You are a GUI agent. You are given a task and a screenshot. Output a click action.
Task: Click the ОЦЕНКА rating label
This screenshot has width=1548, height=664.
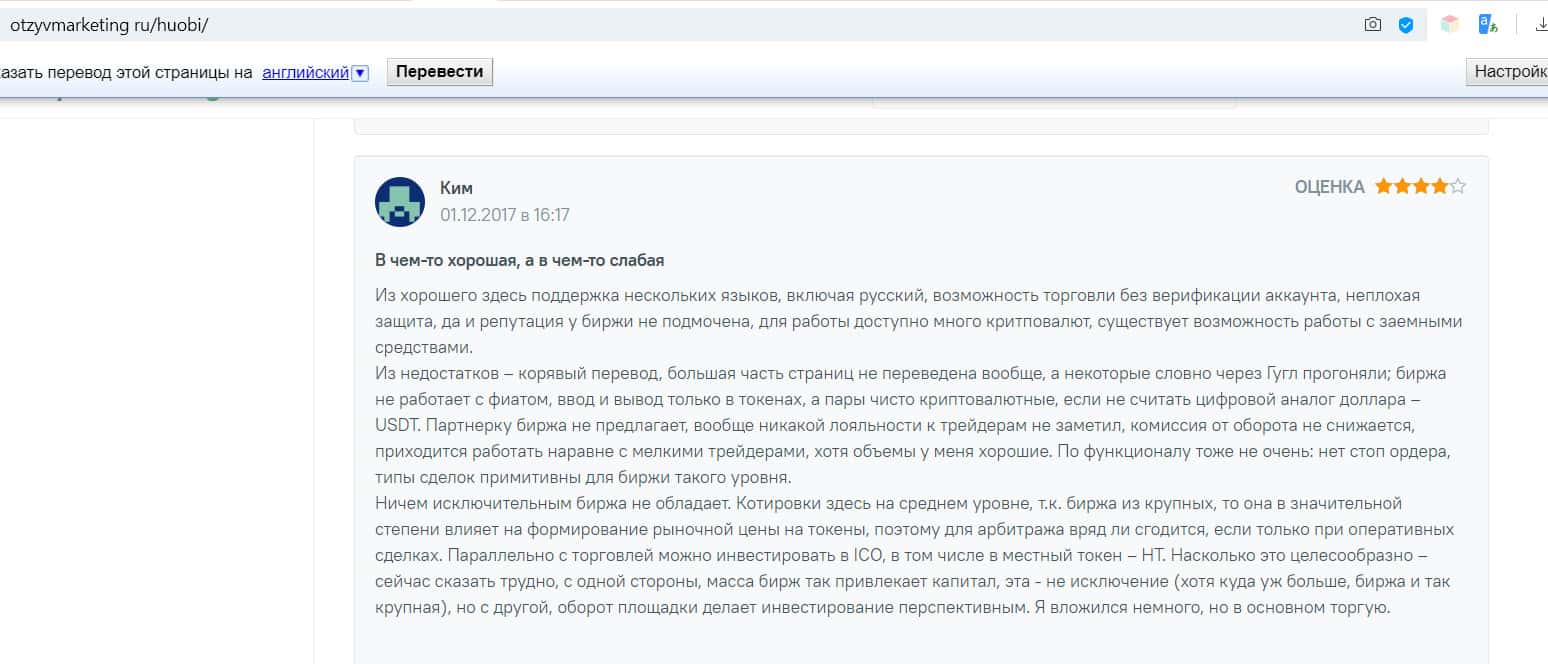pyautogui.click(x=1329, y=187)
